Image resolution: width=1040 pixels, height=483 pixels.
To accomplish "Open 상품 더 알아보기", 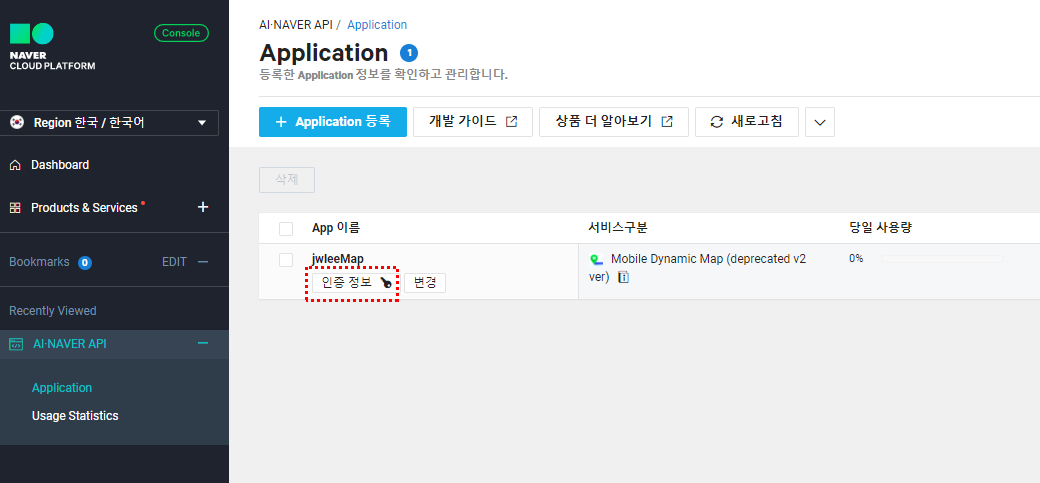I will 614,122.
